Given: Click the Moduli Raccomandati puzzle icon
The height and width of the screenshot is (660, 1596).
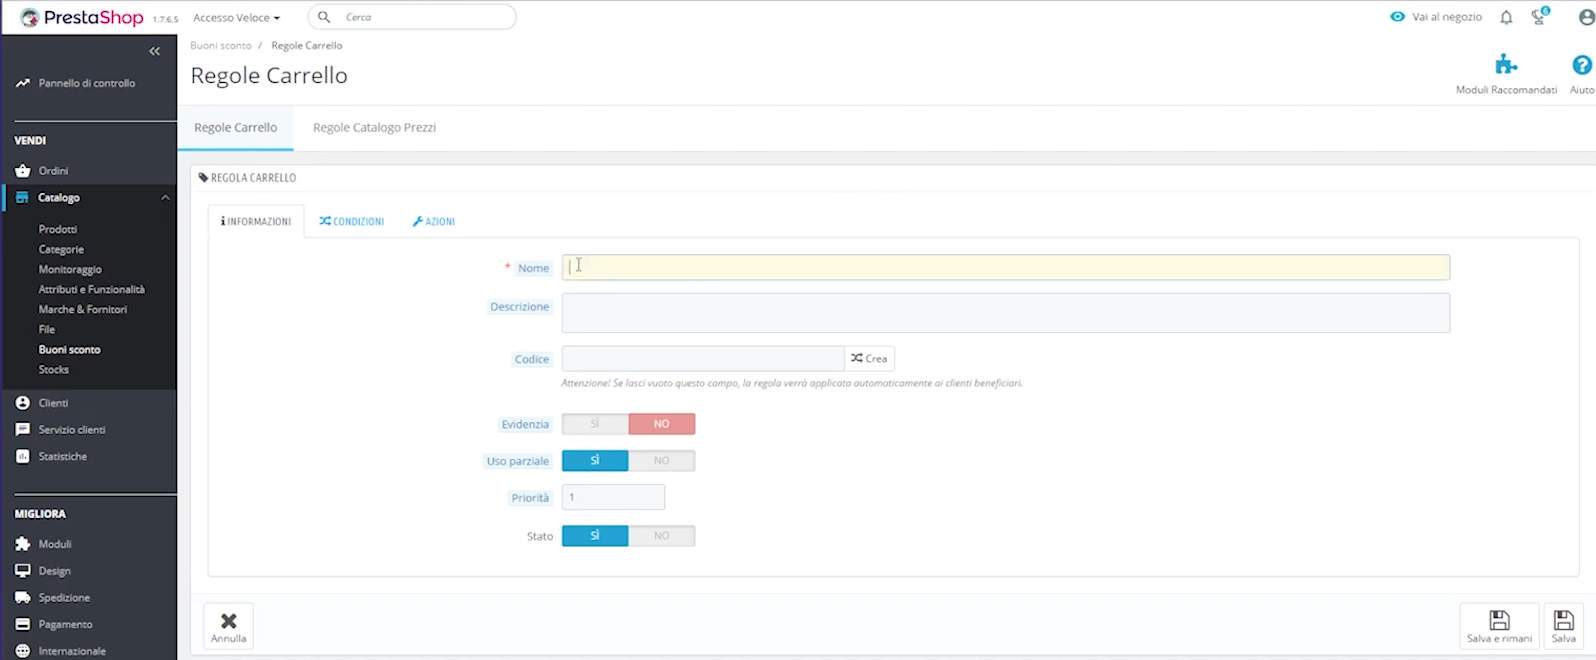Looking at the screenshot, I should (1506, 66).
